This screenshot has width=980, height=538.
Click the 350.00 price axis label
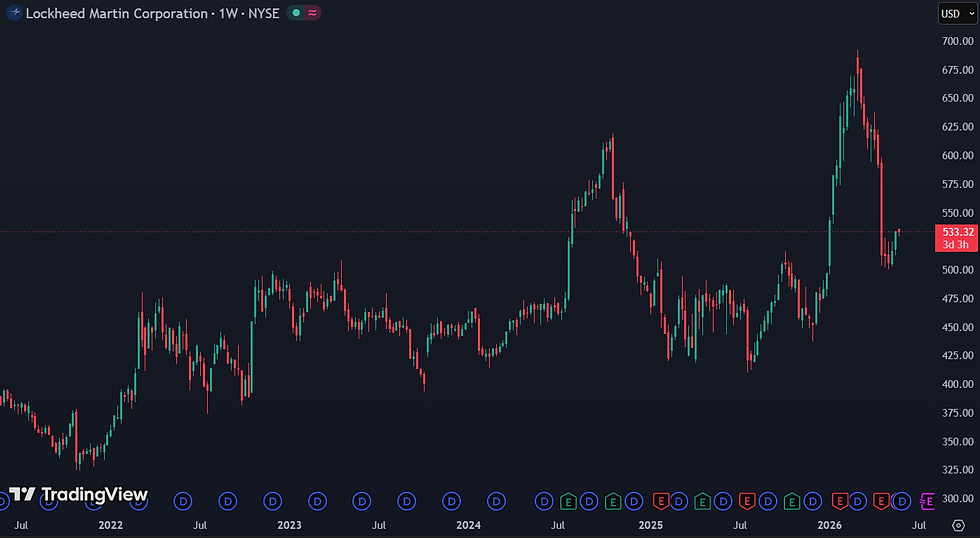click(958, 442)
